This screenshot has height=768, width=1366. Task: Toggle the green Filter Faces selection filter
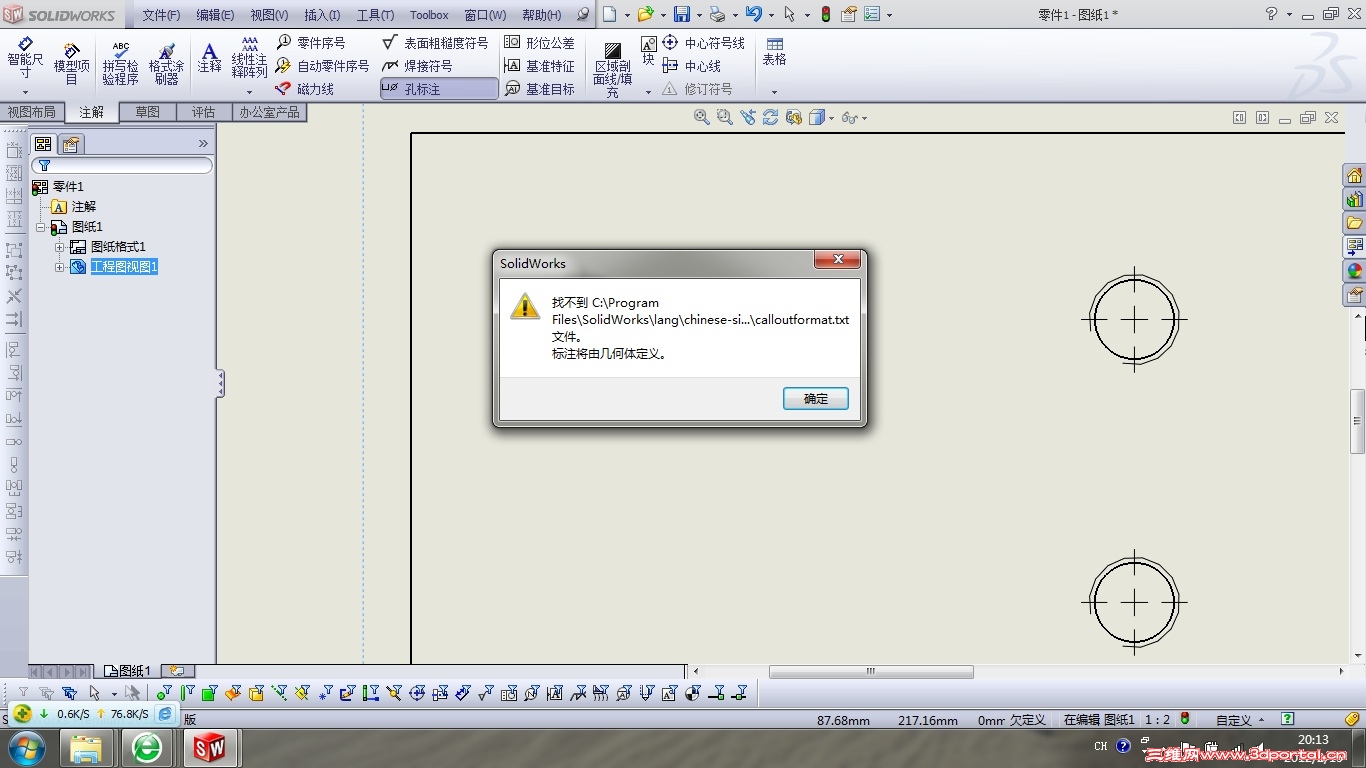point(210,692)
